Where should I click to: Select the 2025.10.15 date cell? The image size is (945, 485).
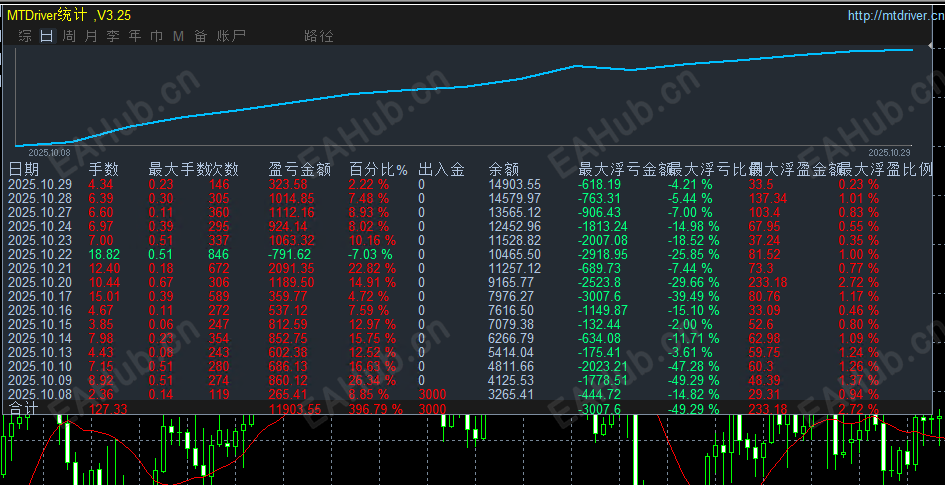point(40,324)
